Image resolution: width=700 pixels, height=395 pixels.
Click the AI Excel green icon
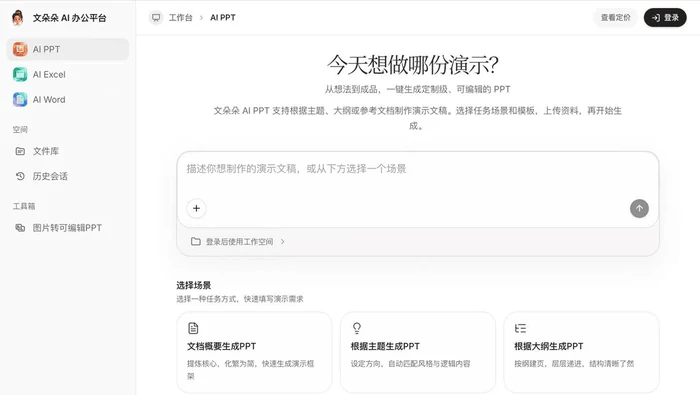pyautogui.click(x=20, y=75)
